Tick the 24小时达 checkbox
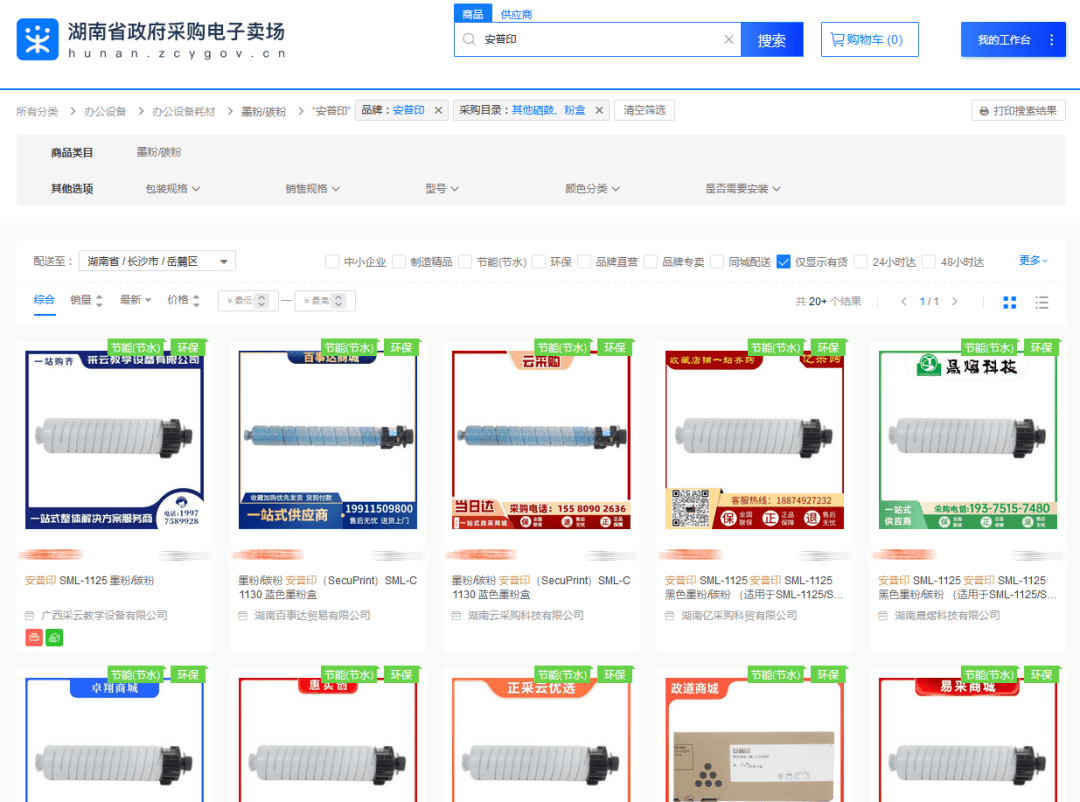This screenshot has width=1080, height=802. click(860, 262)
